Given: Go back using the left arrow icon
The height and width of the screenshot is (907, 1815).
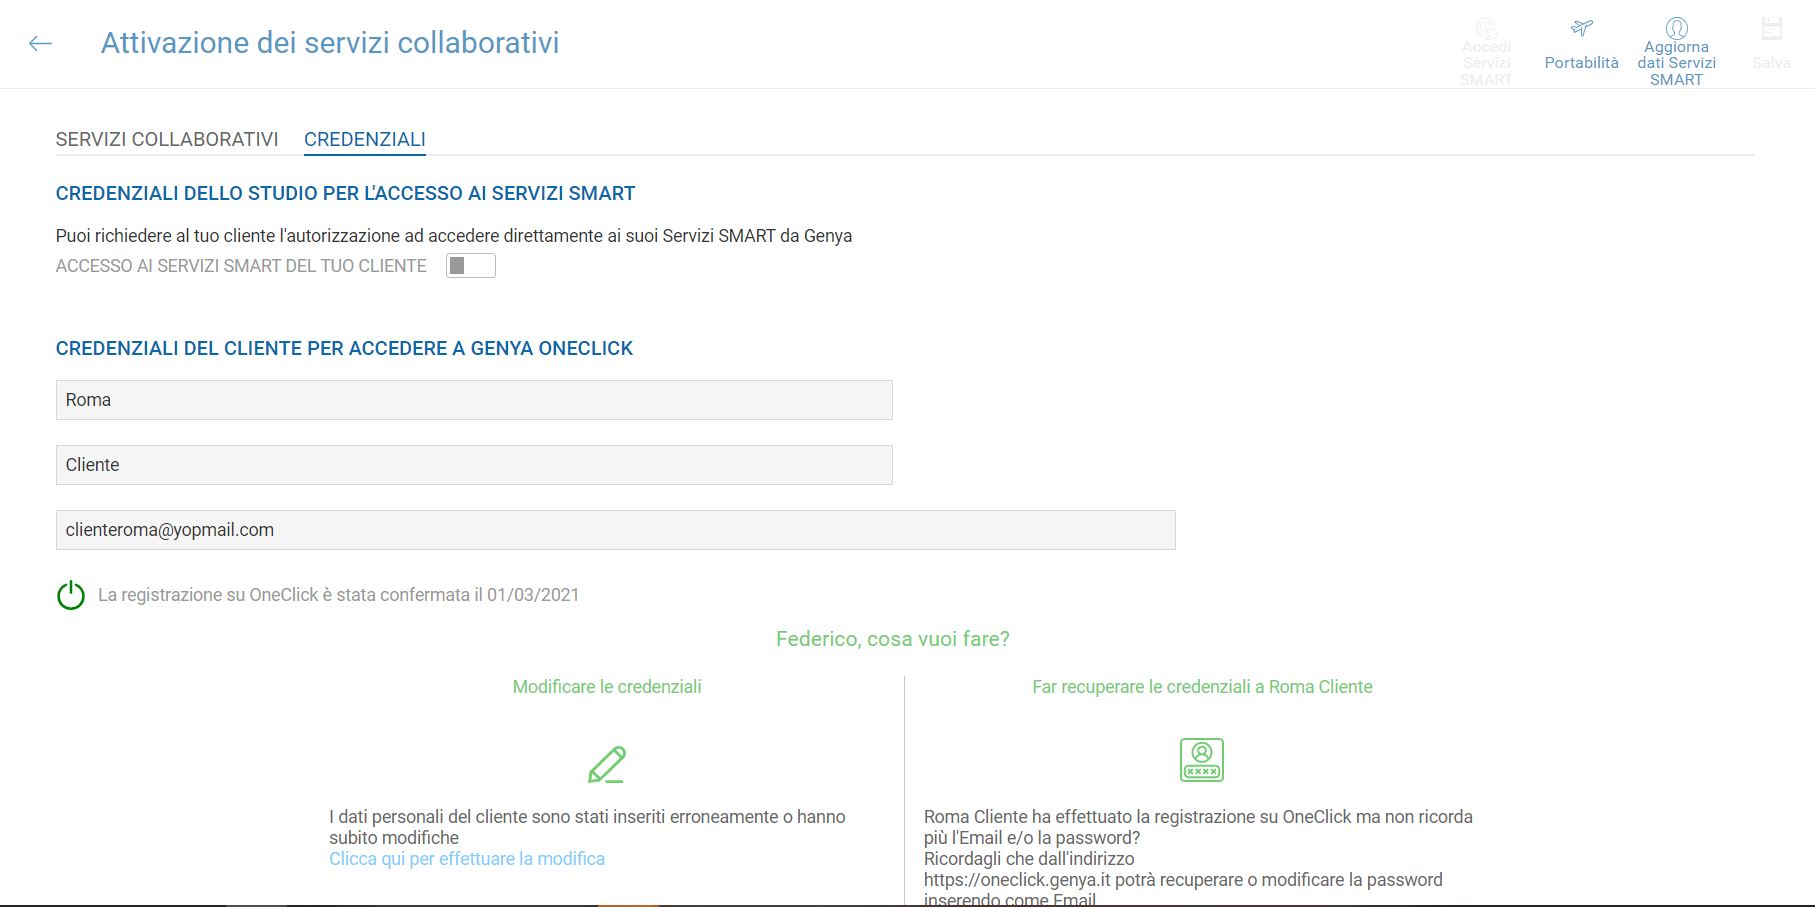Looking at the screenshot, I should point(40,43).
